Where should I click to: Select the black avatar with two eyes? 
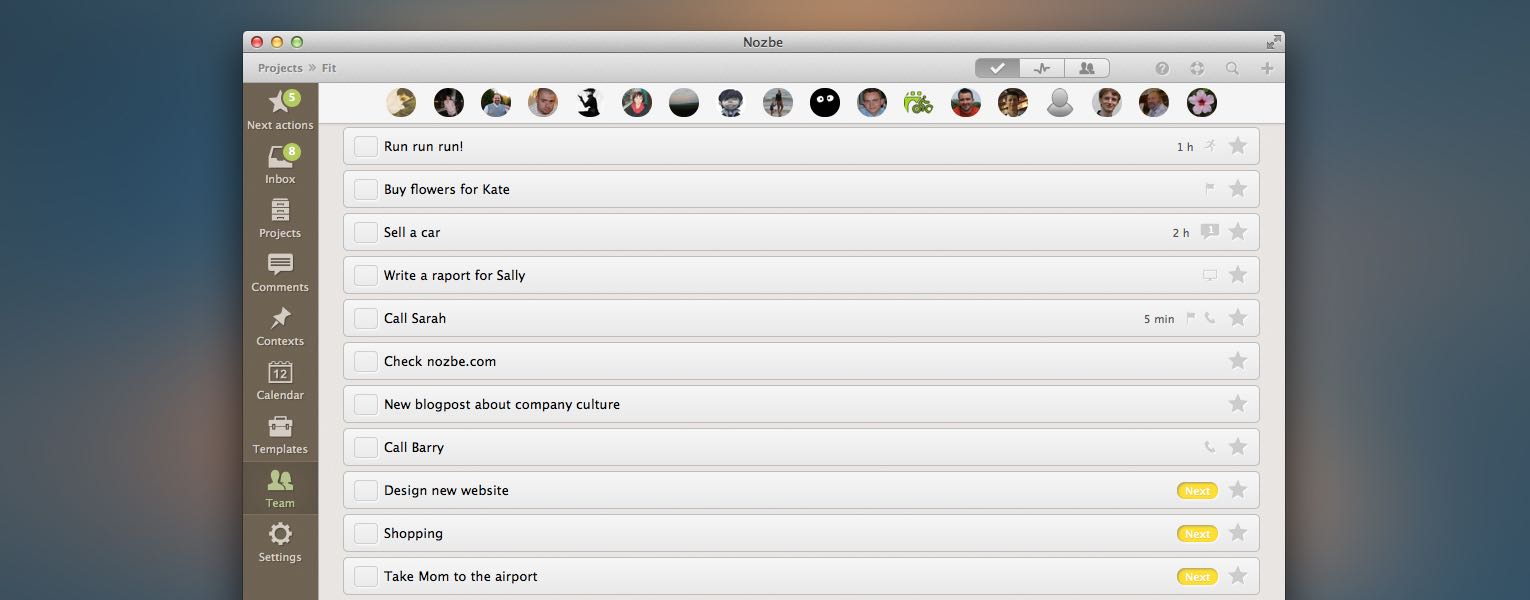click(x=825, y=102)
